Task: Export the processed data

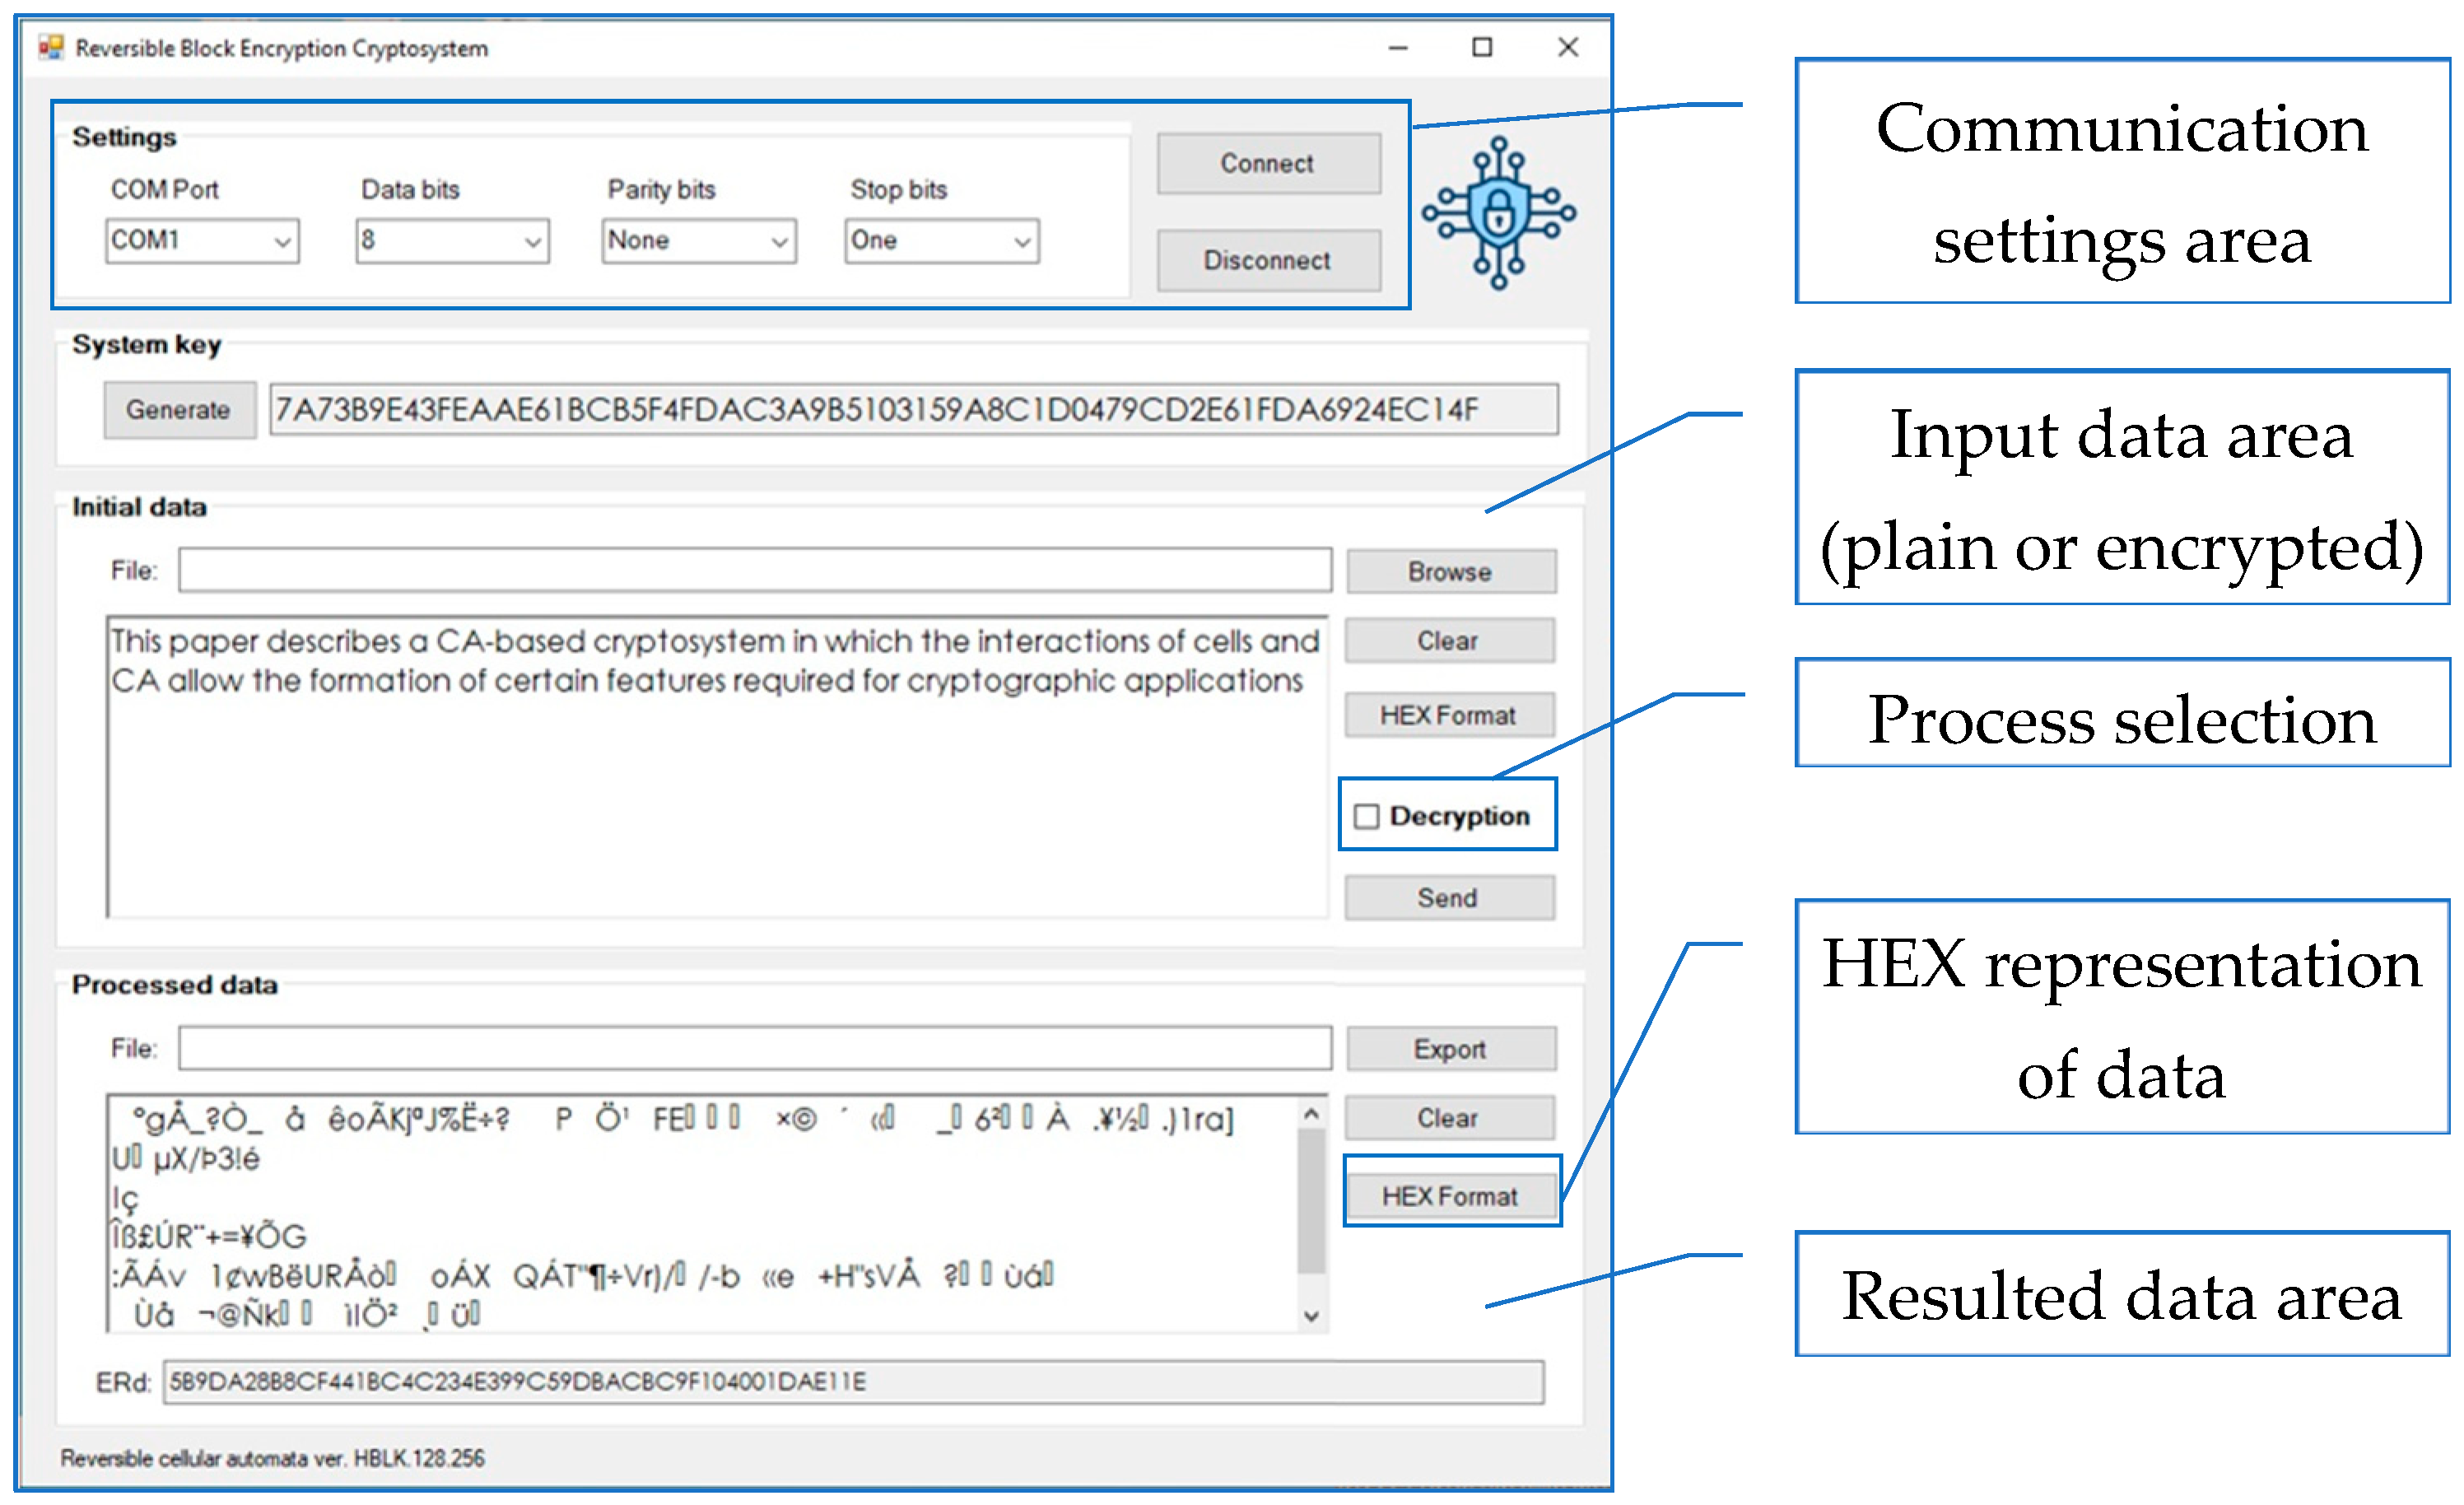Action: [x=1449, y=1049]
